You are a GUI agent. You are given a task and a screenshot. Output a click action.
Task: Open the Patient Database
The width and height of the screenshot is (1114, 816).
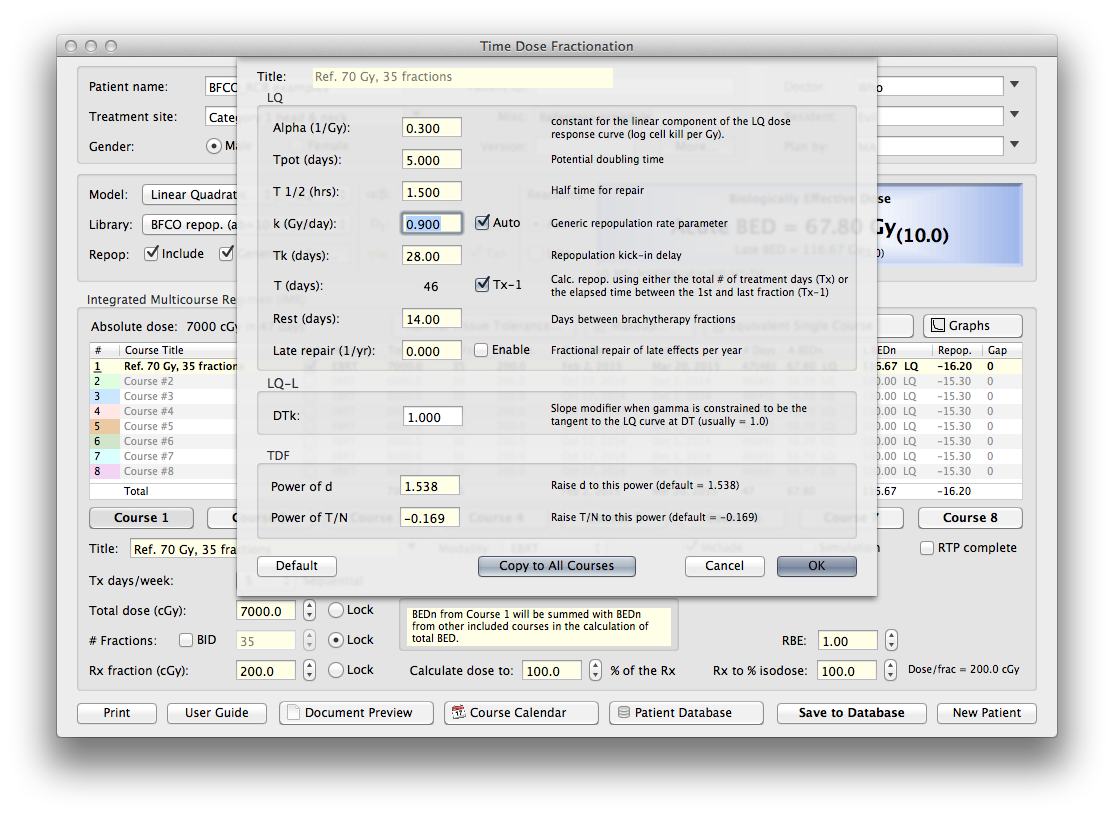685,713
